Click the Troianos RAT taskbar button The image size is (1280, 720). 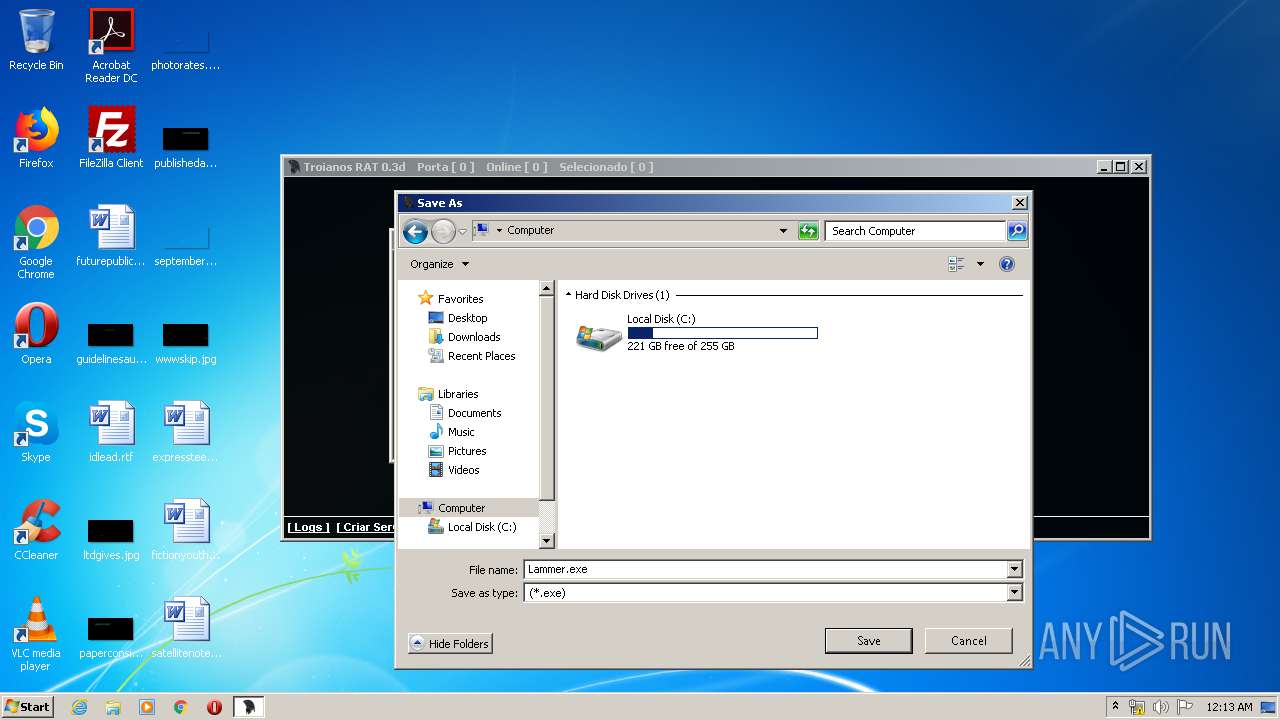248,707
